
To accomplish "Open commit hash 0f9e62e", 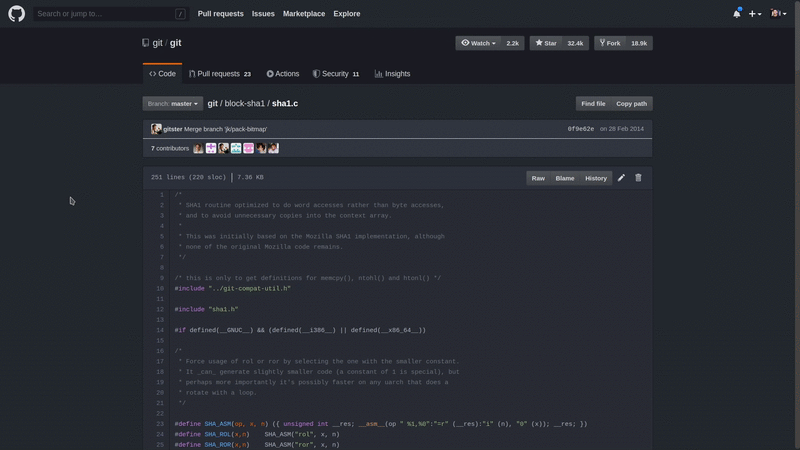I will pos(581,129).
